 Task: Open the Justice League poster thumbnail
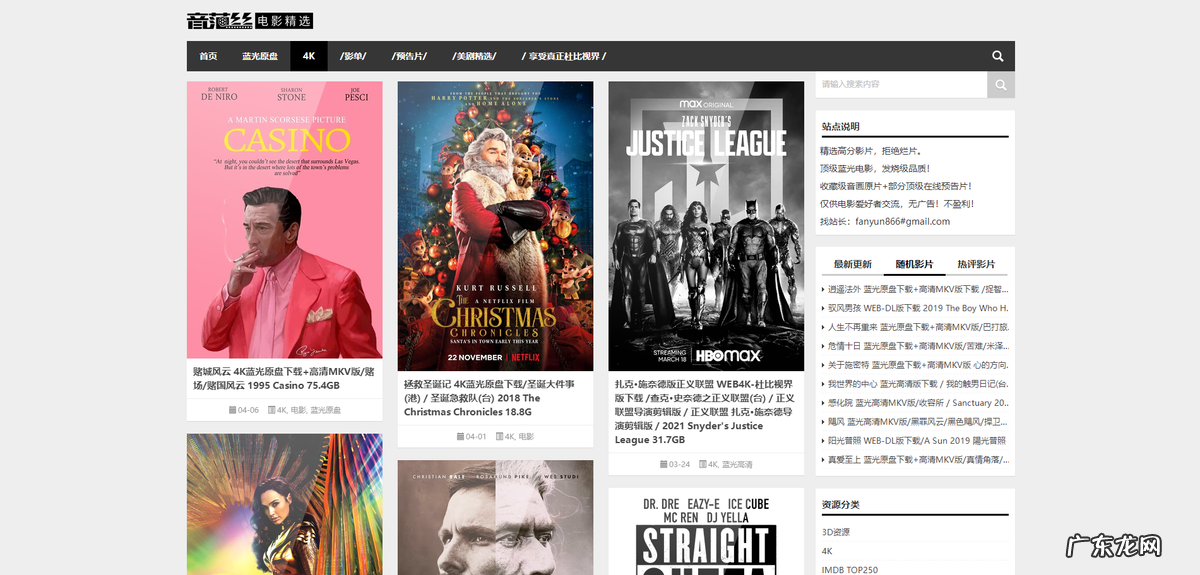(x=706, y=226)
